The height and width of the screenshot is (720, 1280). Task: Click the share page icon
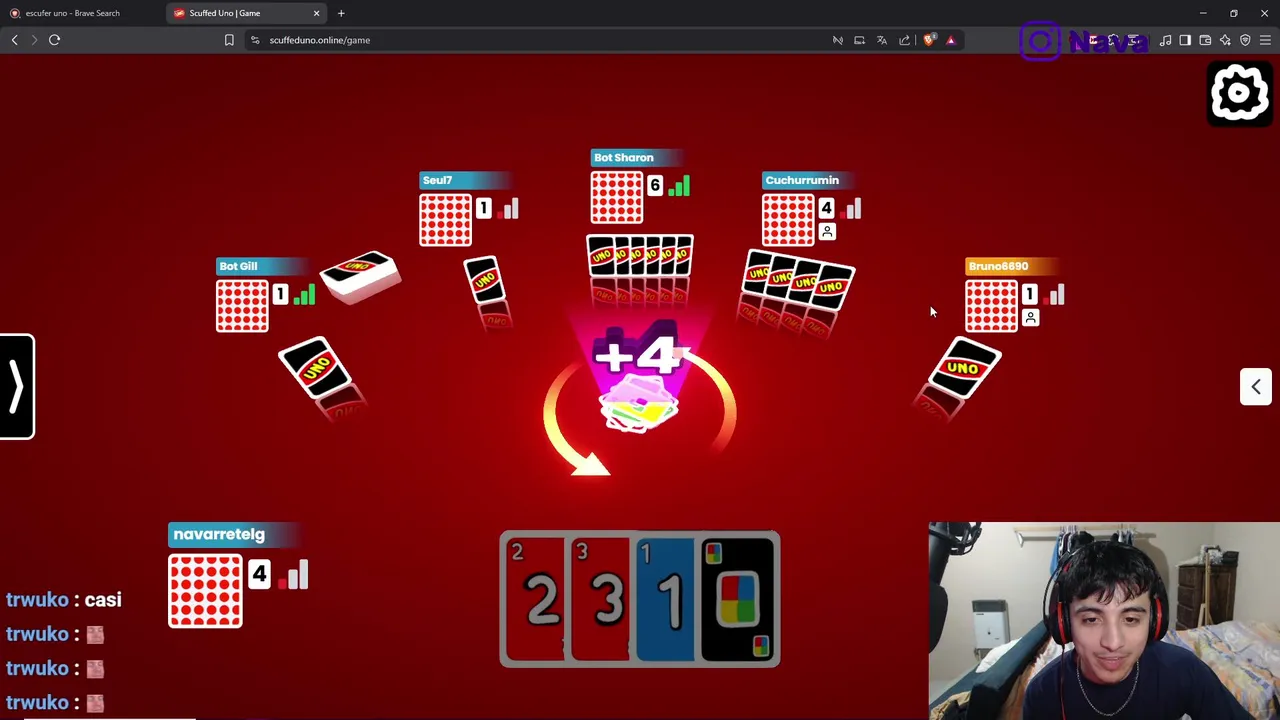[904, 40]
